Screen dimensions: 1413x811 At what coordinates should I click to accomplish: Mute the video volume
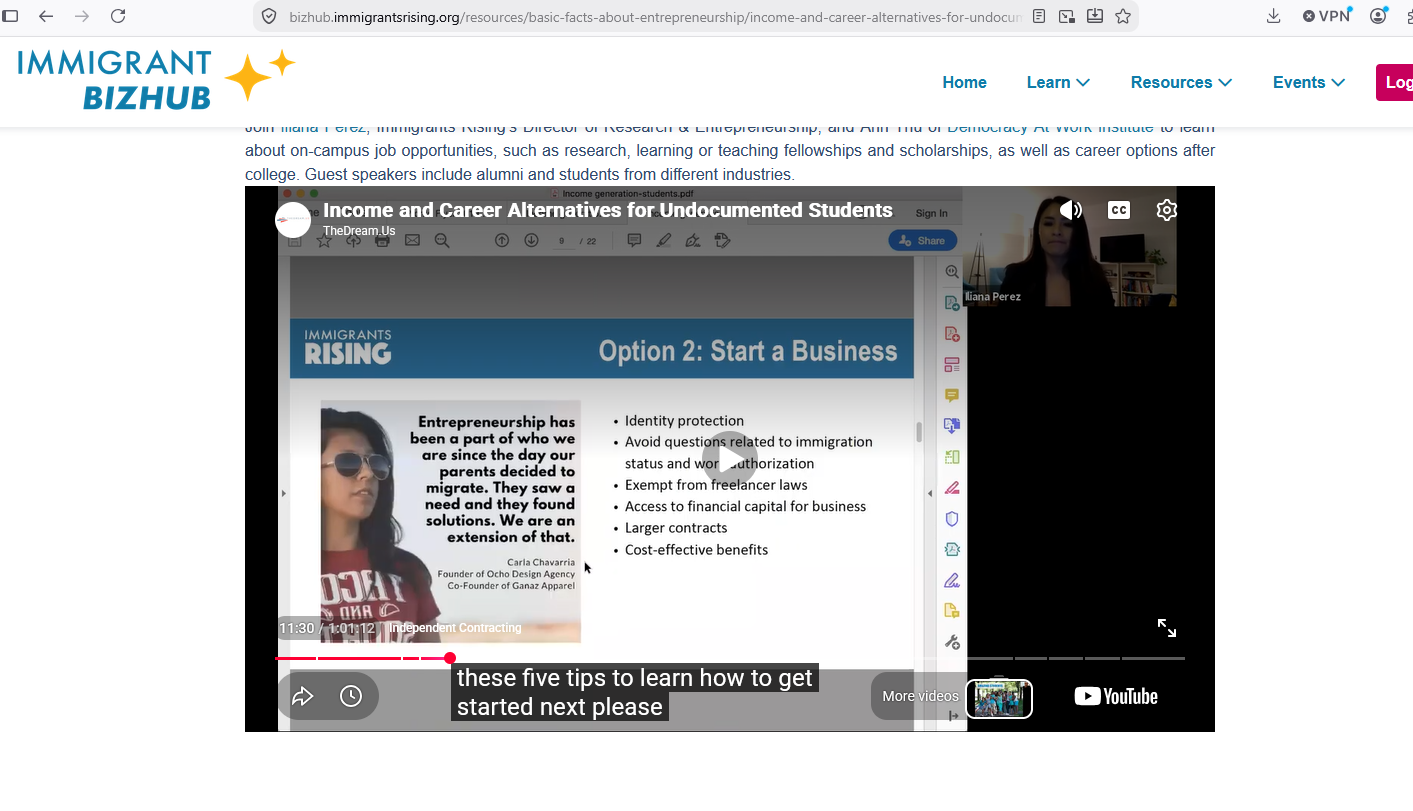coord(1071,210)
